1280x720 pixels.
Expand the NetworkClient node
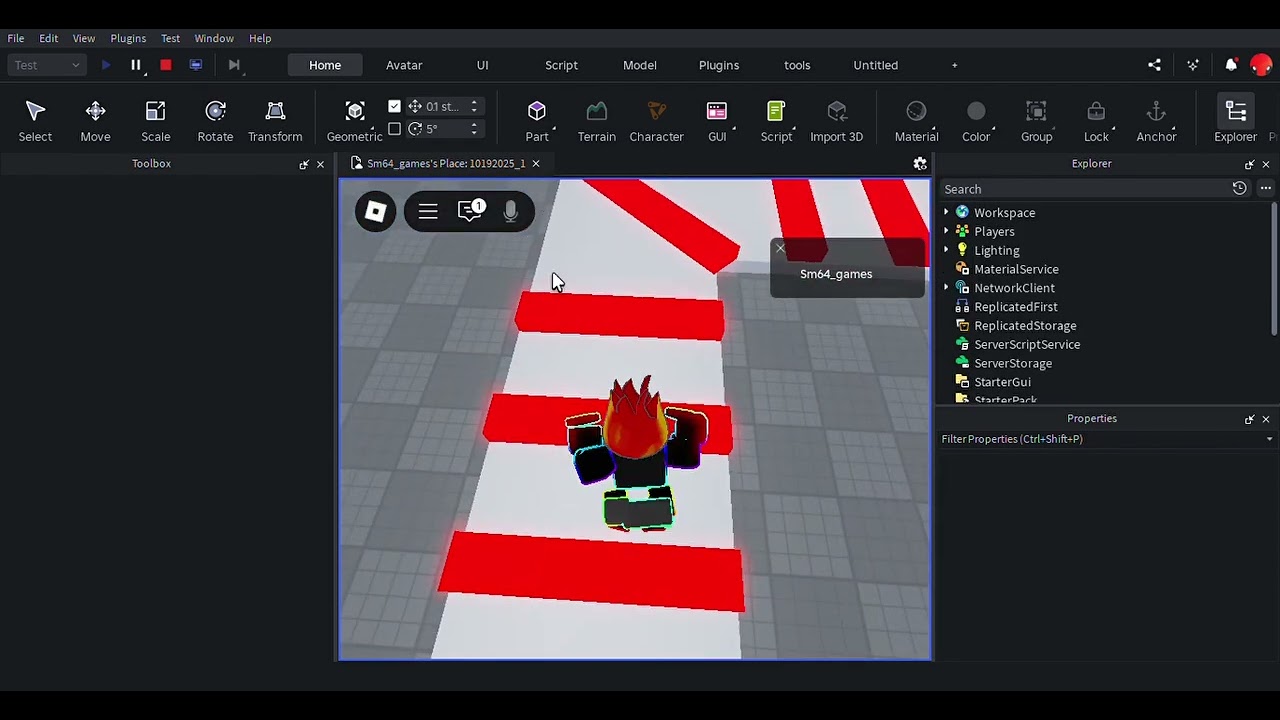[946, 288]
